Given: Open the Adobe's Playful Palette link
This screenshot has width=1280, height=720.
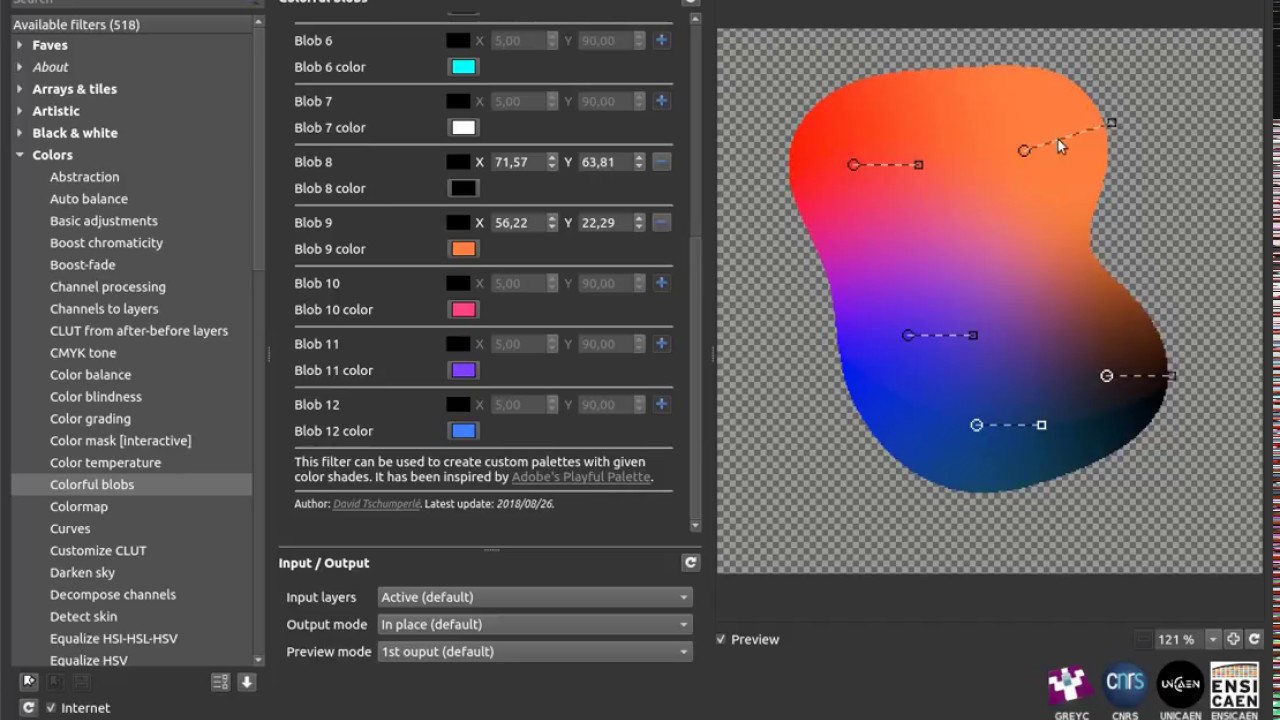Looking at the screenshot, I should click(580, 477).
